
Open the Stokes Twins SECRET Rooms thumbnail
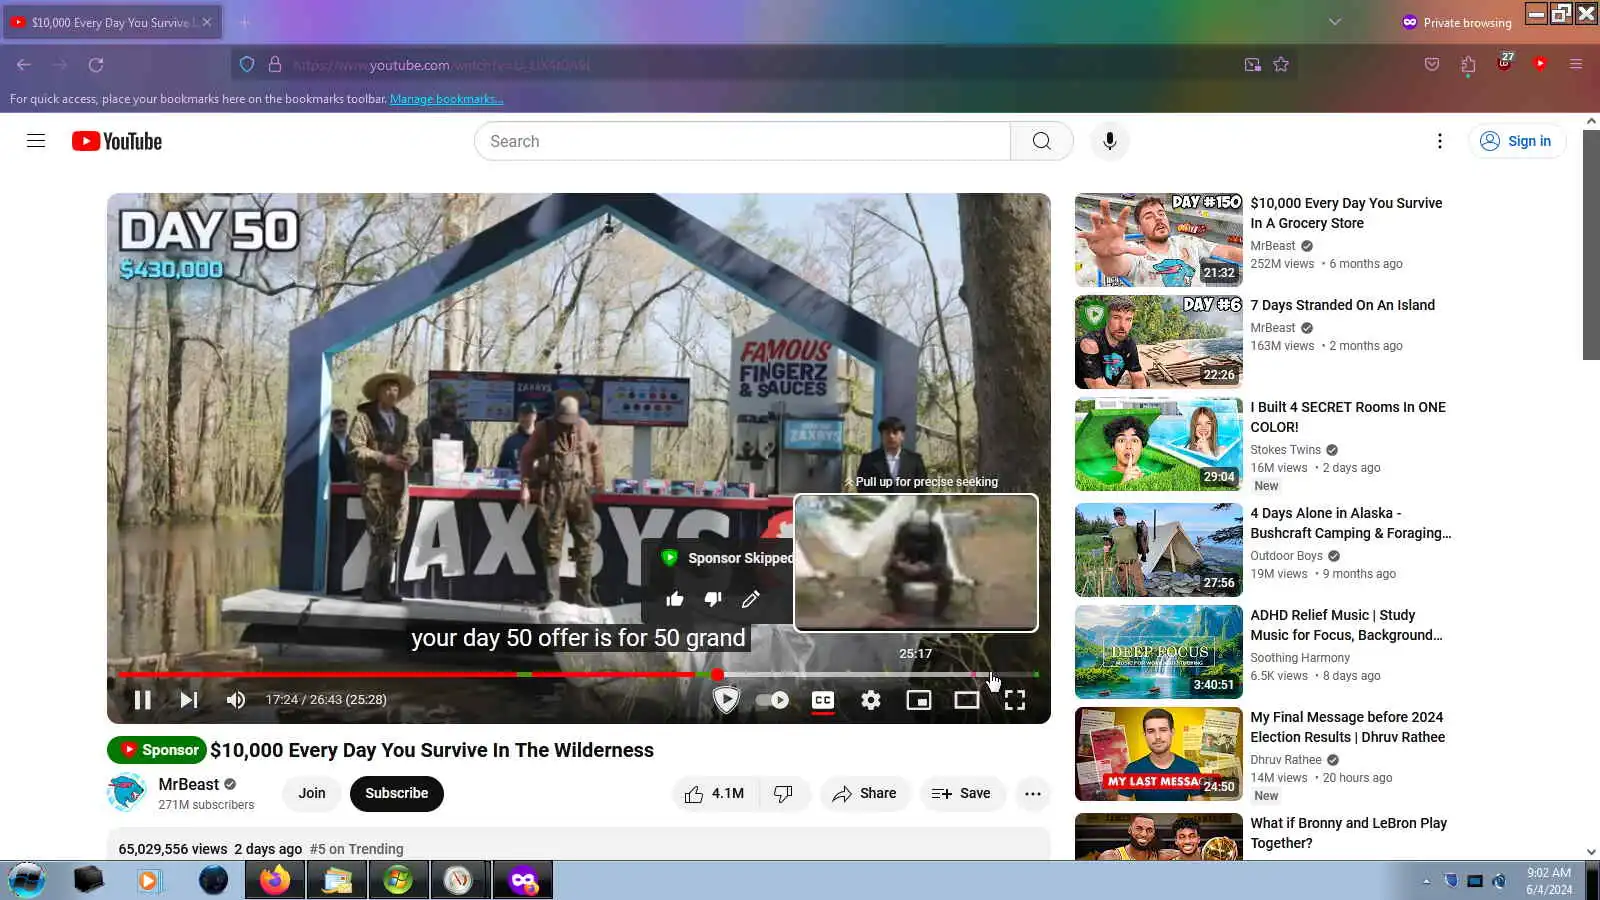pyautogui.click(x=1159, y=445)
